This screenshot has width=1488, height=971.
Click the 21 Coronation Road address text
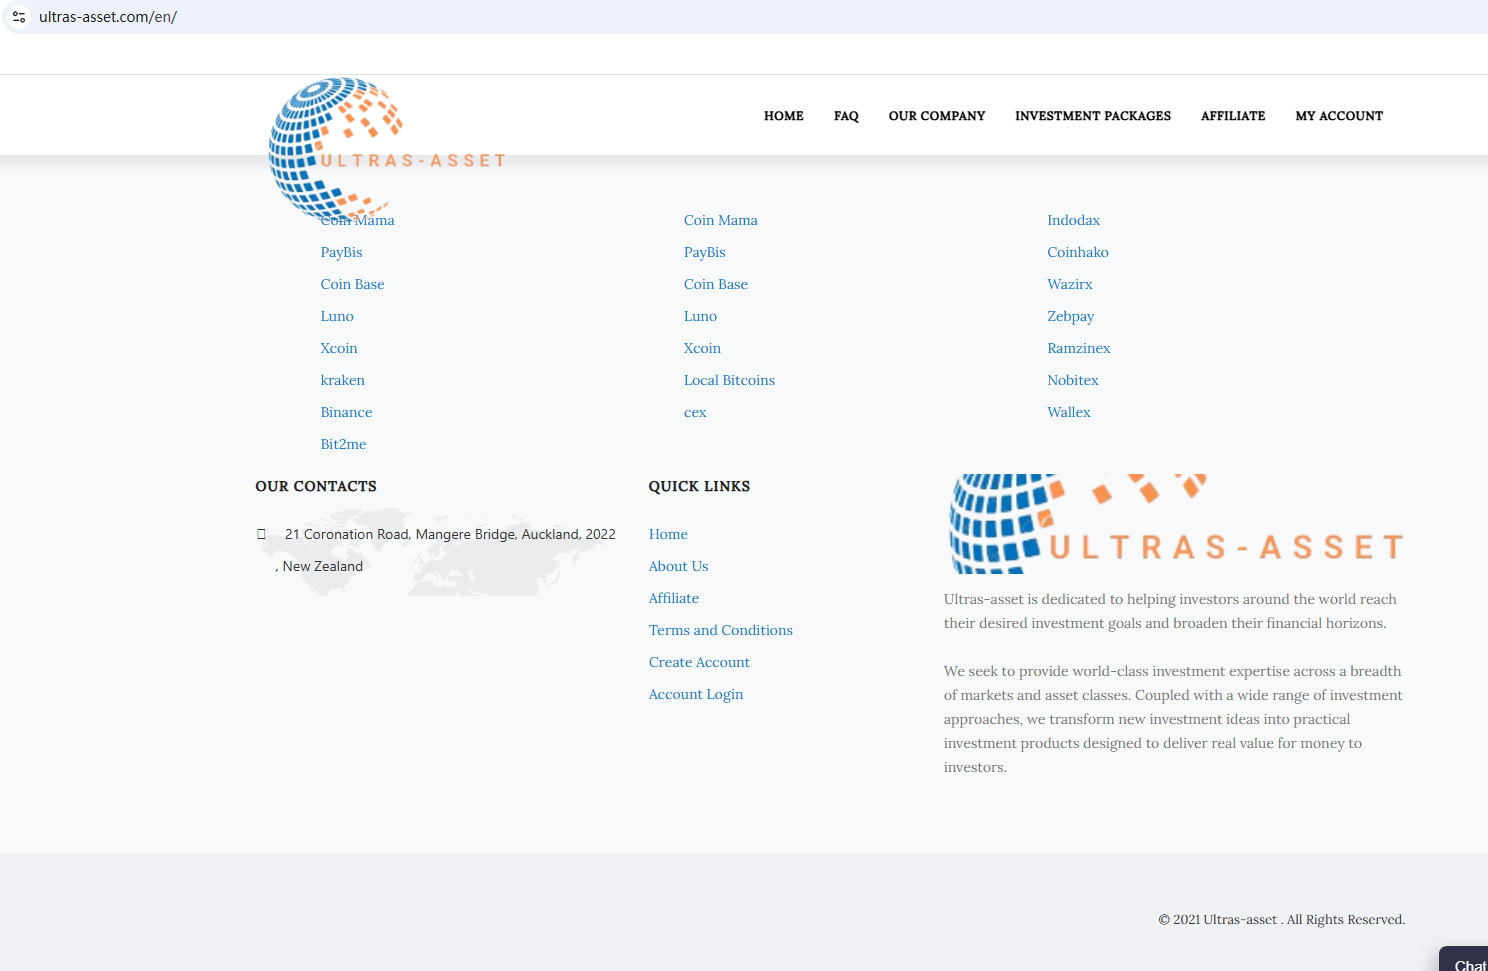click(x=446, y=550)
